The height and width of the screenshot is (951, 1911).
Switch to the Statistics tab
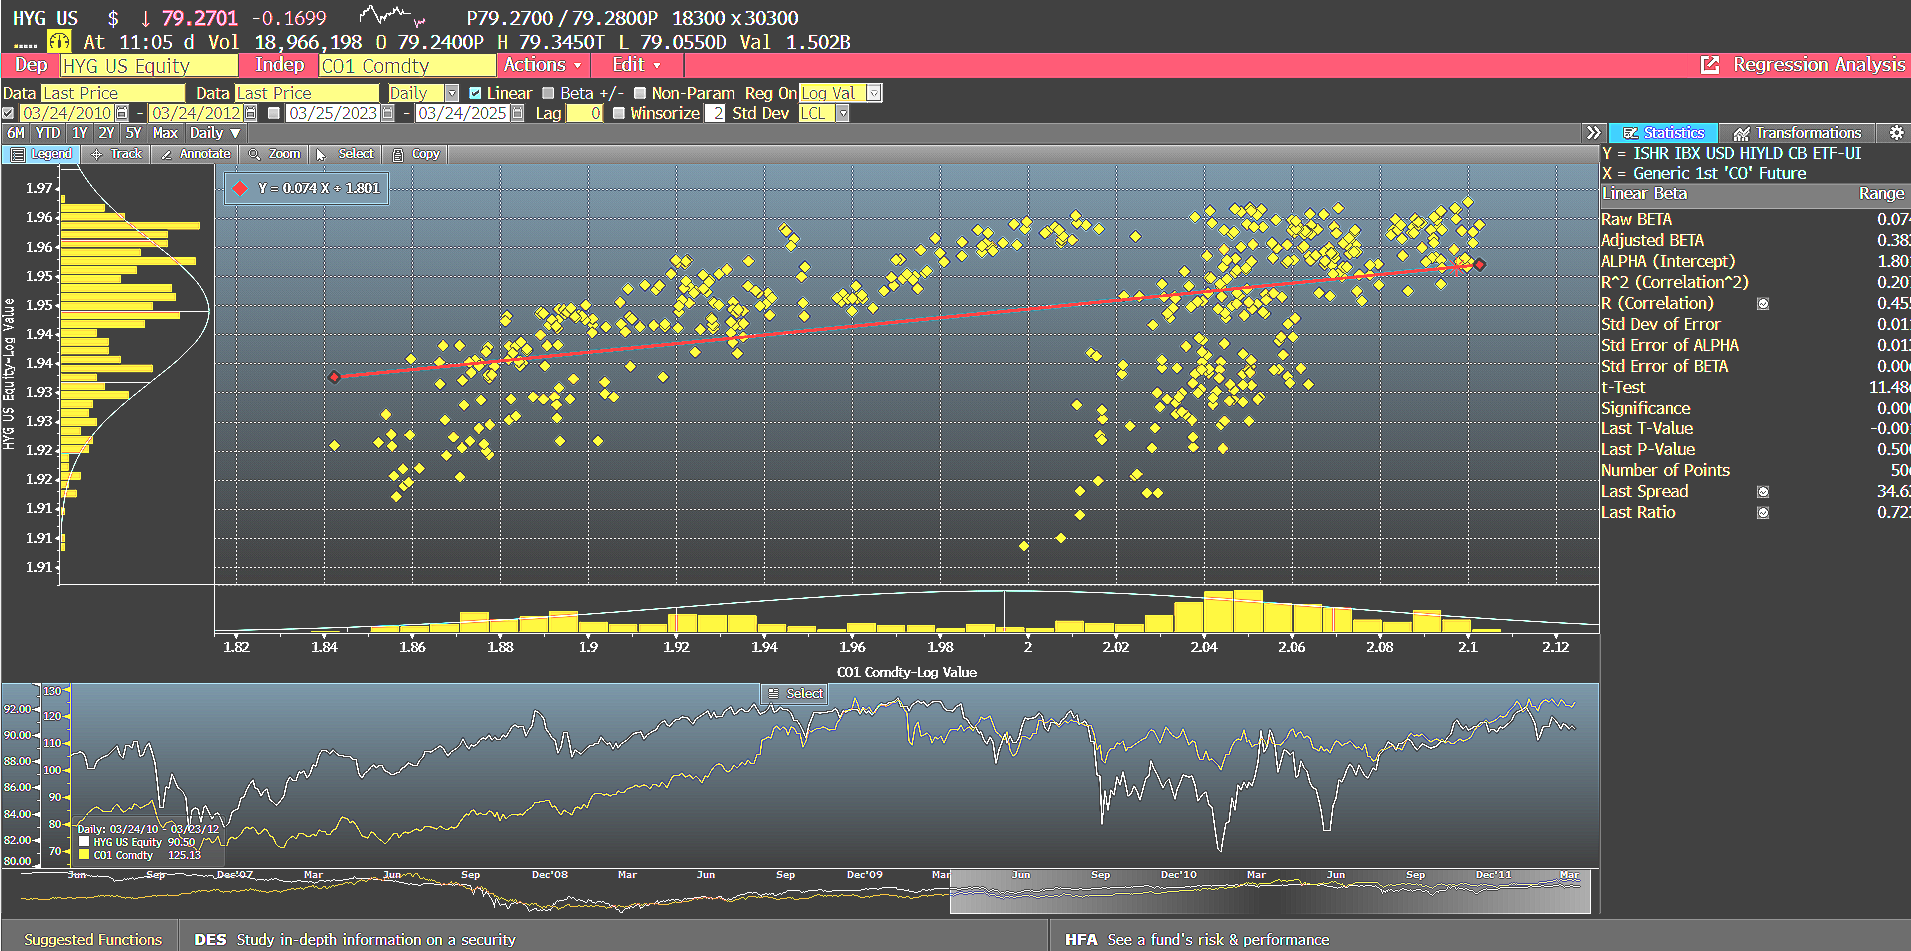1664,133
